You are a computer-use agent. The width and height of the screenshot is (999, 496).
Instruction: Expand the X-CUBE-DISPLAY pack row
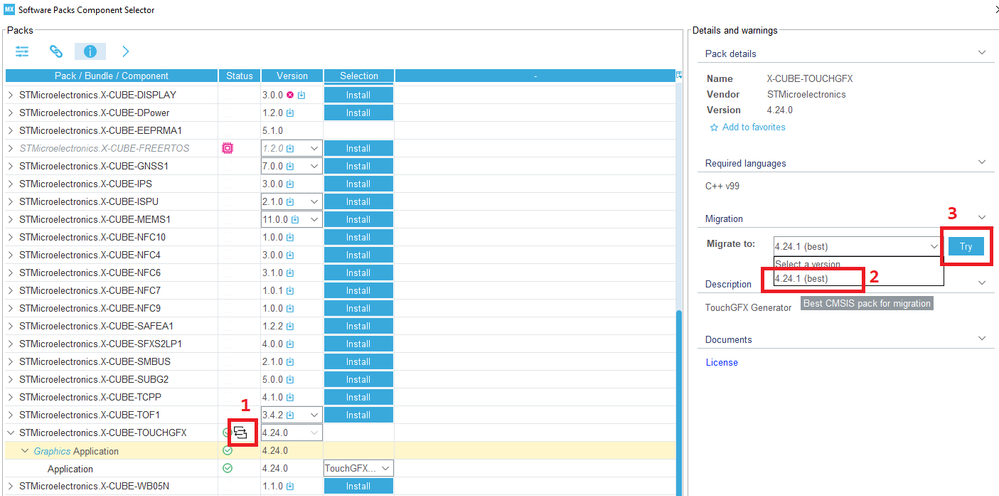click(10, 95)
